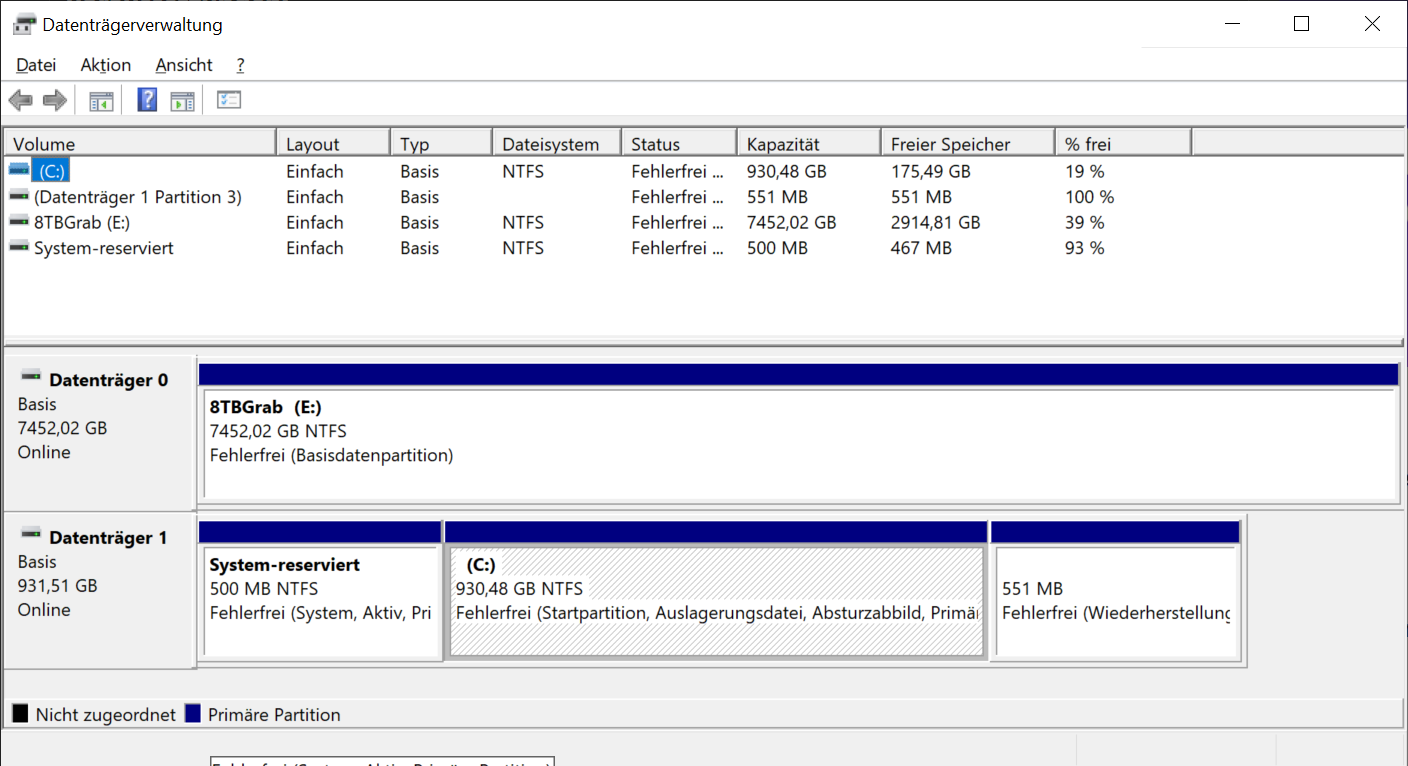This screenshot has height=766, width=1408.
Task: Open the ? help menu
Action: pos(240,65)
